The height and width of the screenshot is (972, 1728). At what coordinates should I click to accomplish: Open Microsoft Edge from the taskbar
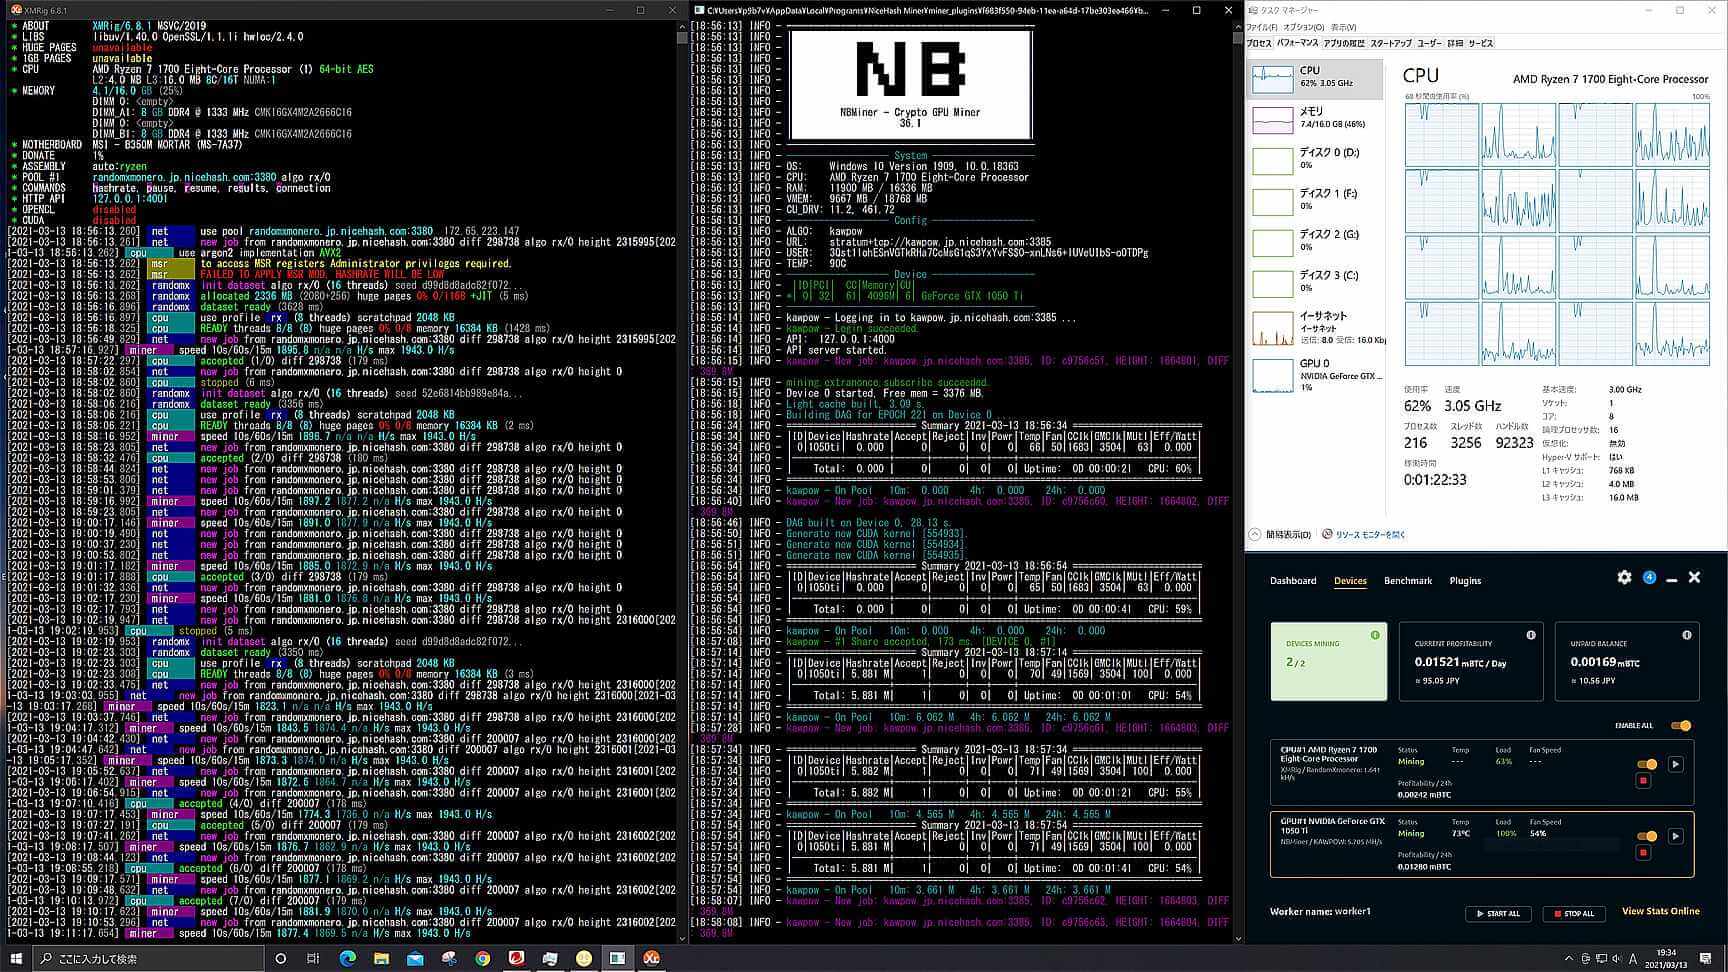click(x=348, y=958)
